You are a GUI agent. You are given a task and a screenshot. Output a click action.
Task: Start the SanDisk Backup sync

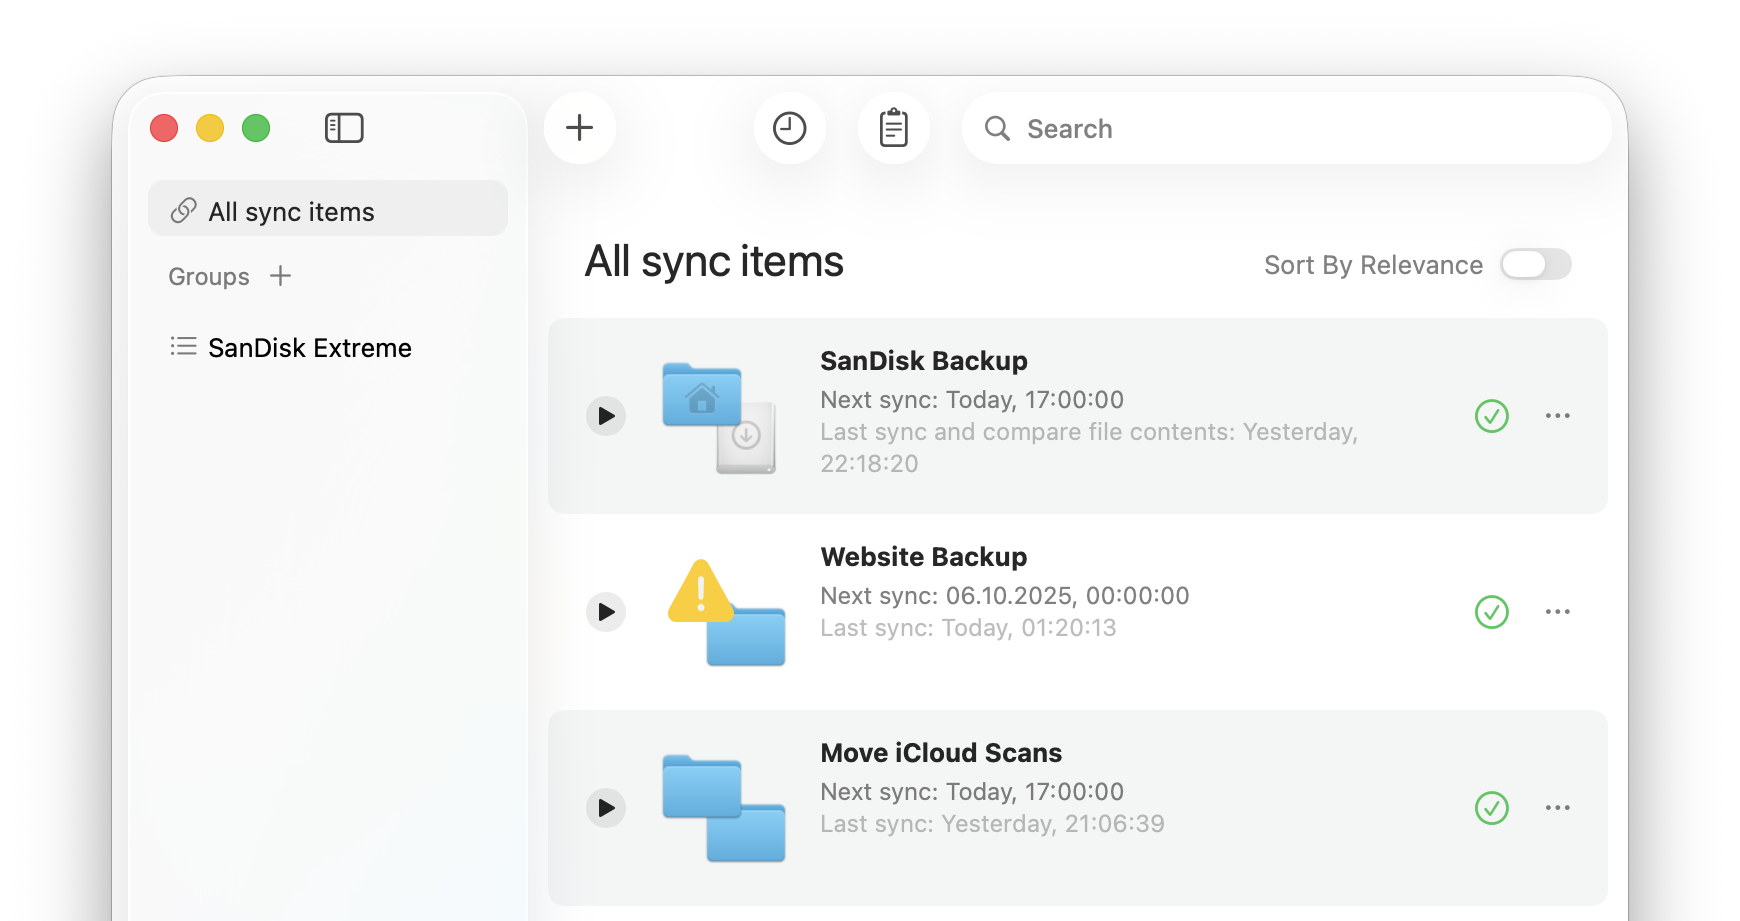click(x=606, y=416)
